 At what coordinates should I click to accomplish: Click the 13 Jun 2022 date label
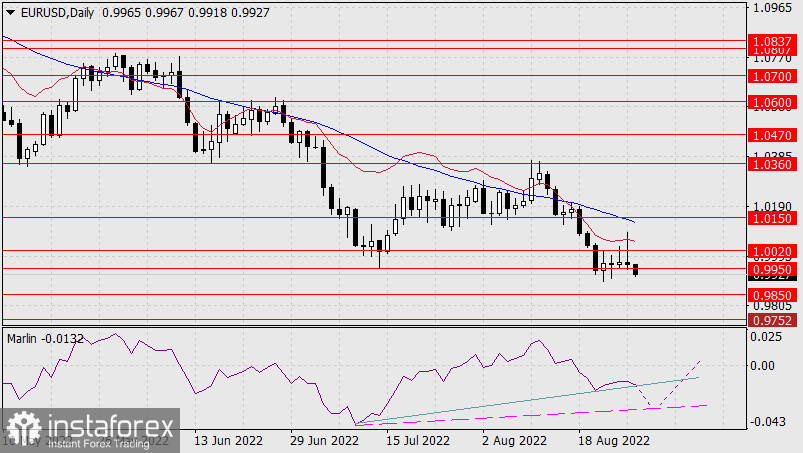coord(228,441)
